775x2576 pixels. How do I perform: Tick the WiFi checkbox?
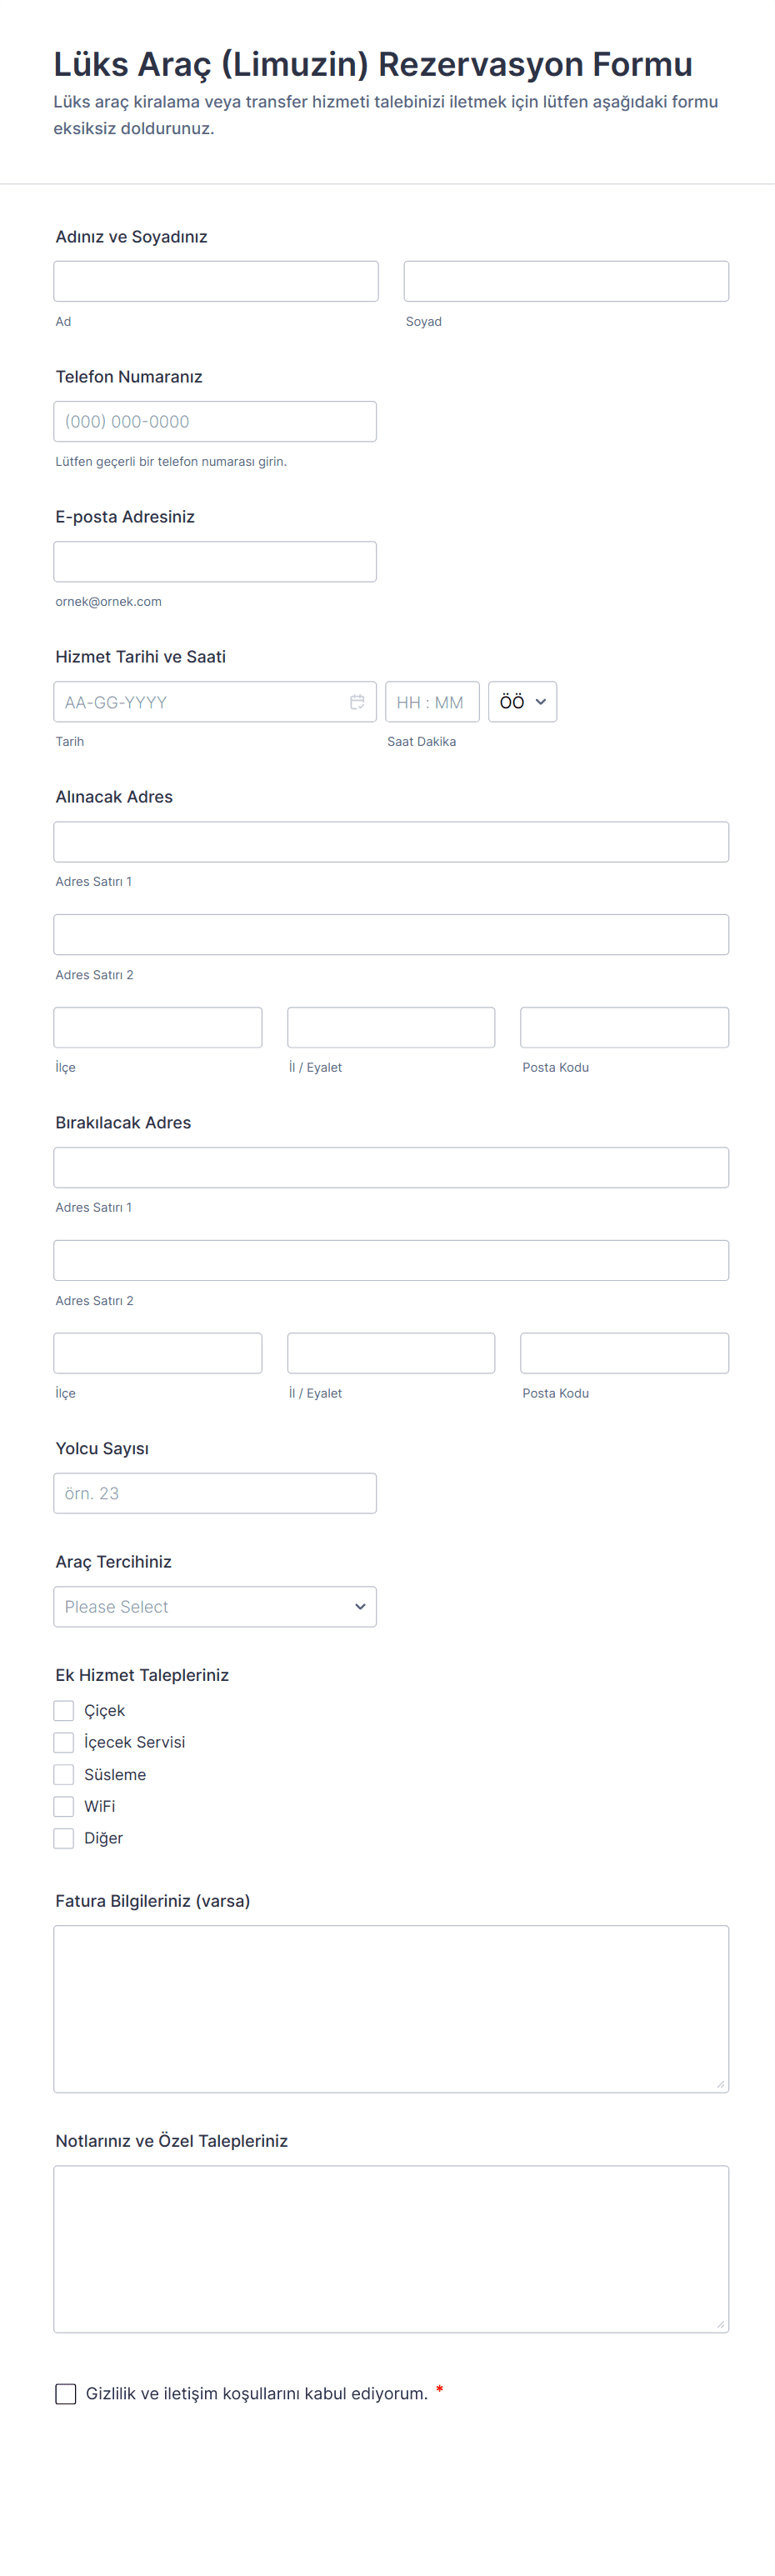click(64, 1806)
